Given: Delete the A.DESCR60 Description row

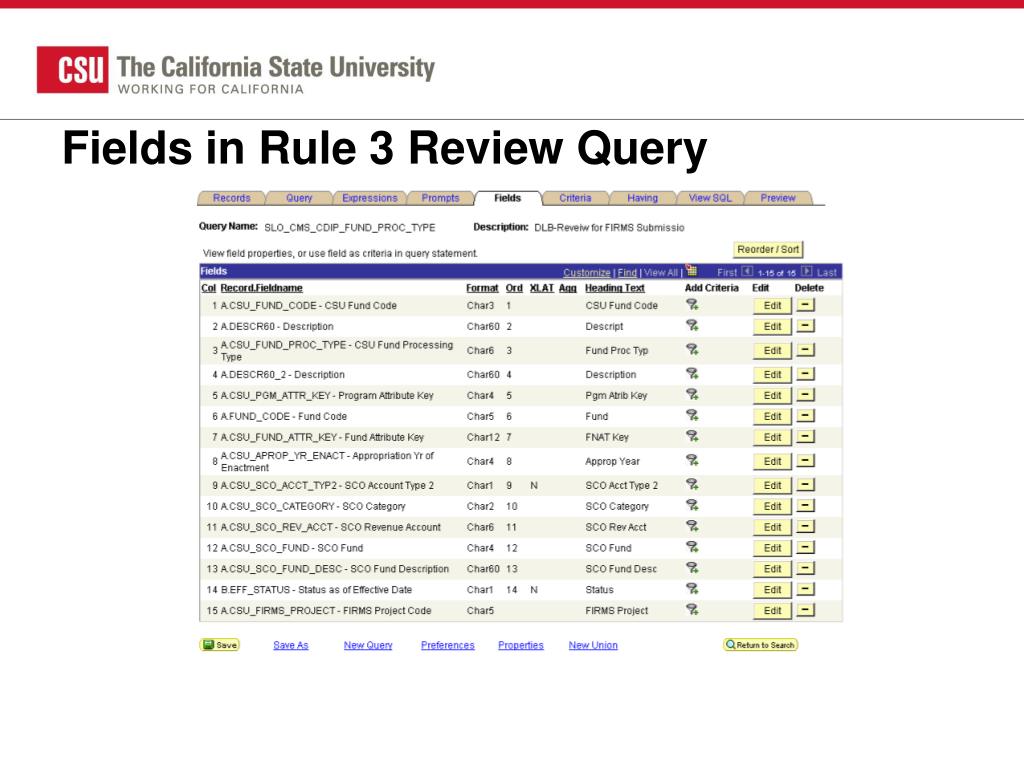Looking at the screenshot, I should click(806, 326).
